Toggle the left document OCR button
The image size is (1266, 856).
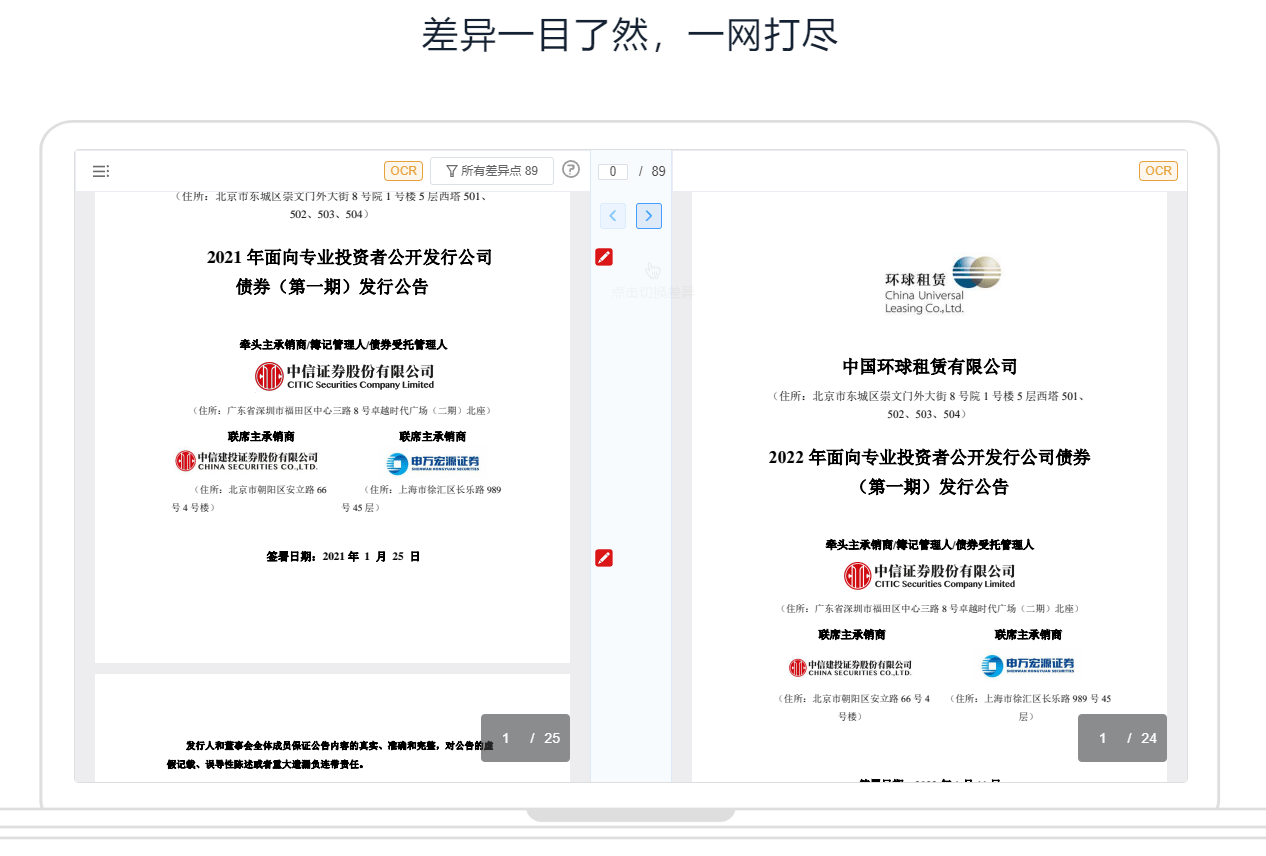pos(403,171)
